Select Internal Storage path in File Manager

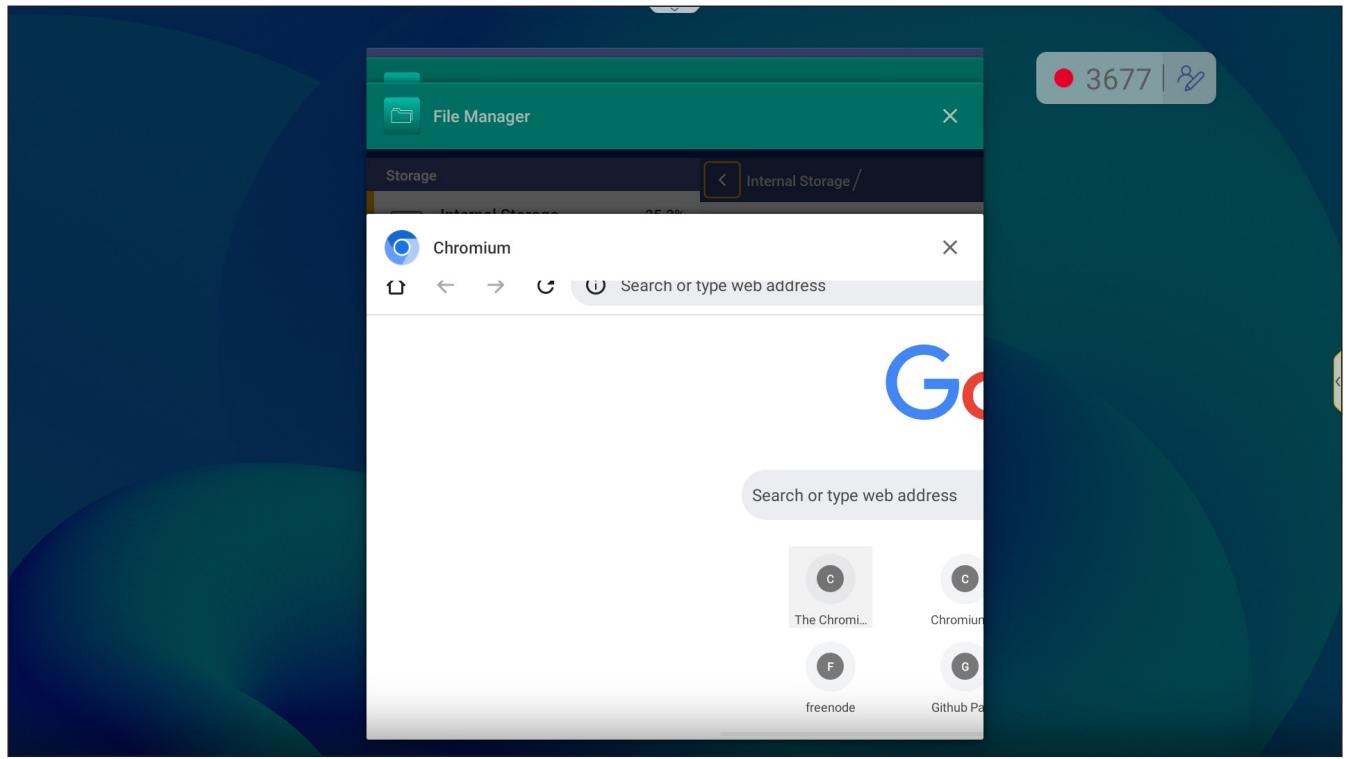coord(798,181)
